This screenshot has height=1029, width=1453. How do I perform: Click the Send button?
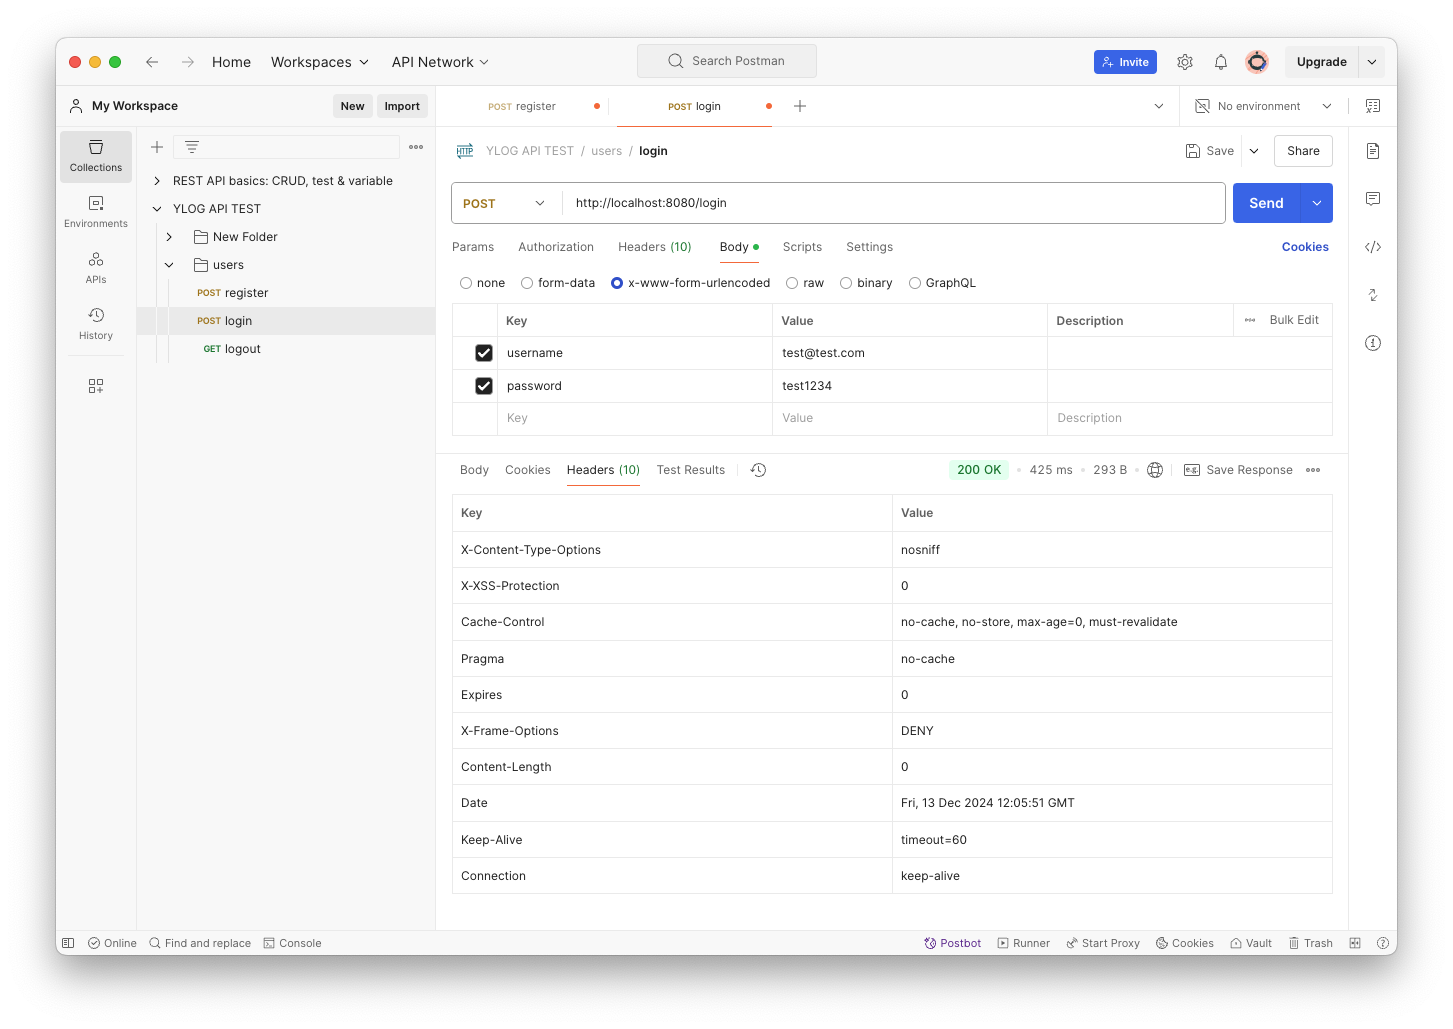(1266, 203)
